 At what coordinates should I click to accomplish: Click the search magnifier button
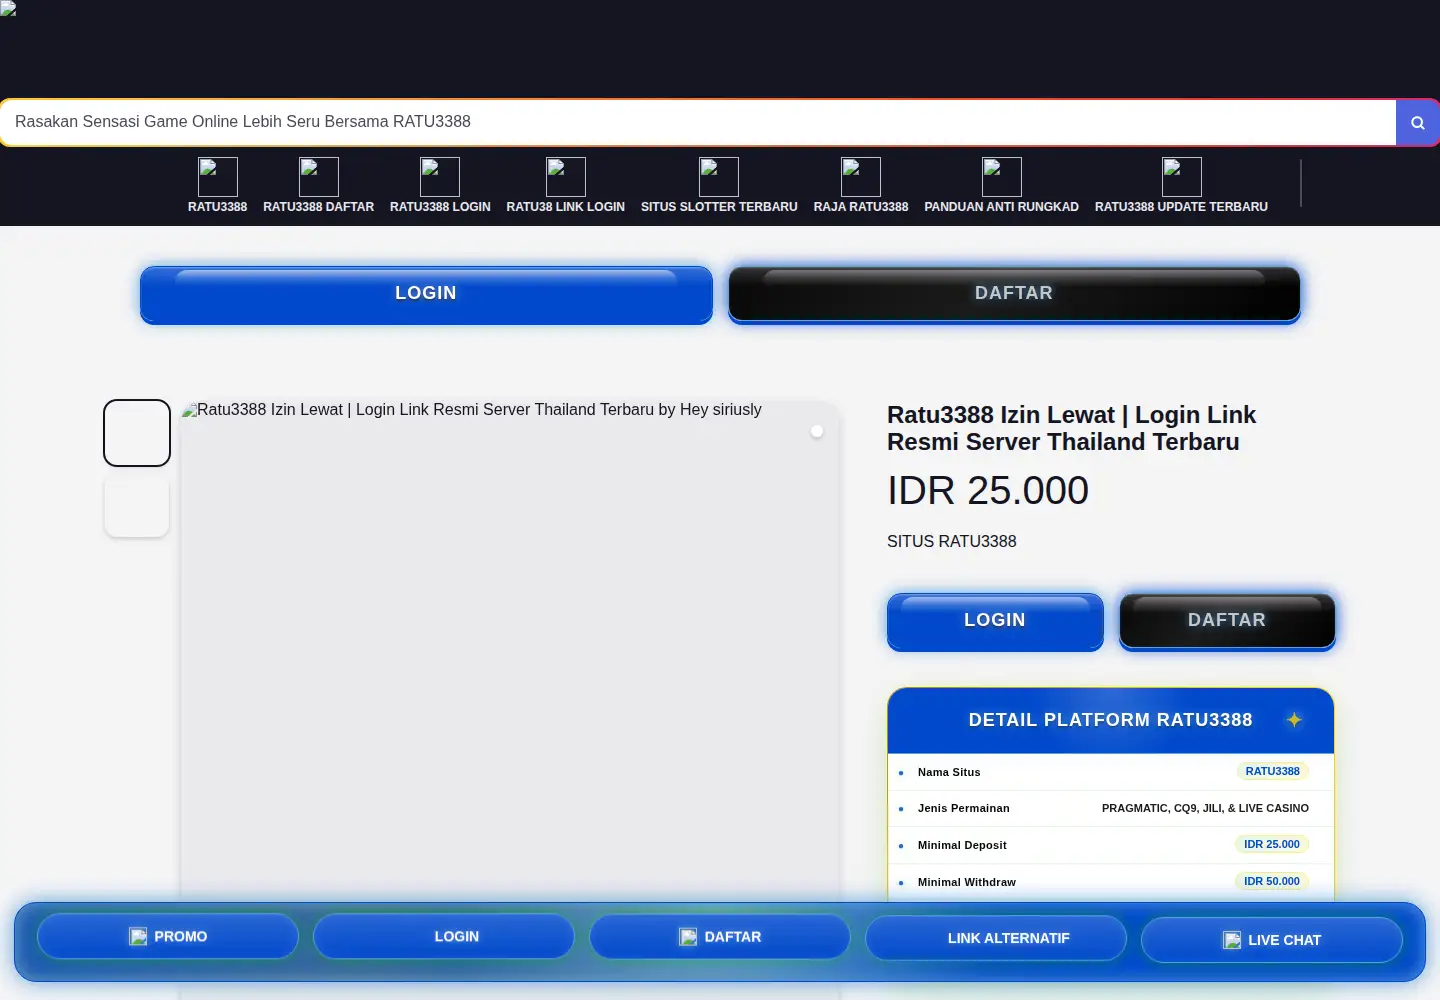pos(1417,122)
